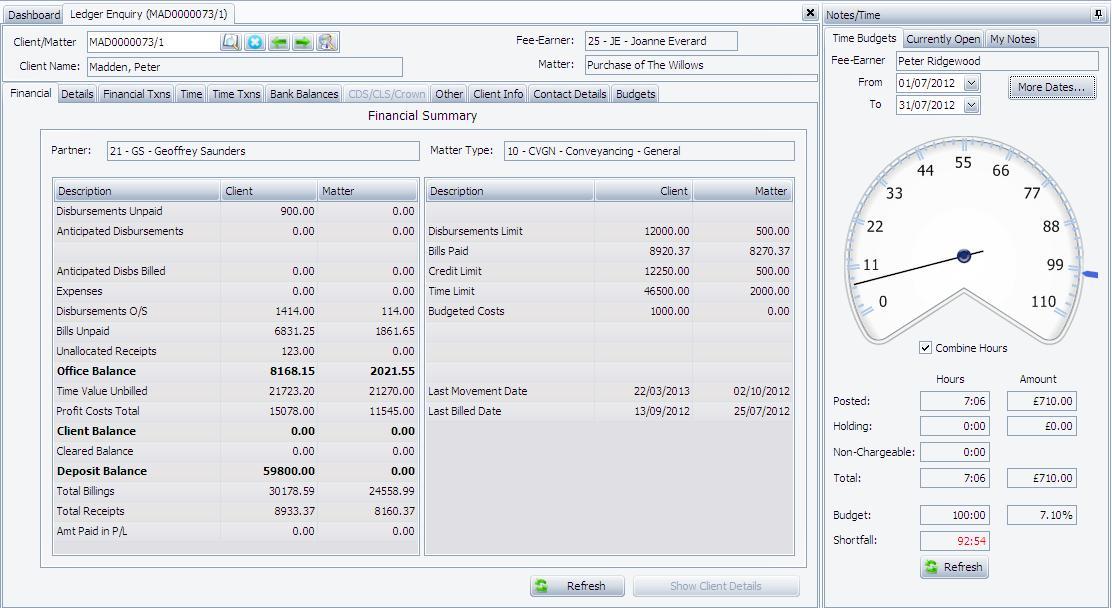Open the Client Info tab
Screen dimensions: 1112x608
498,94
